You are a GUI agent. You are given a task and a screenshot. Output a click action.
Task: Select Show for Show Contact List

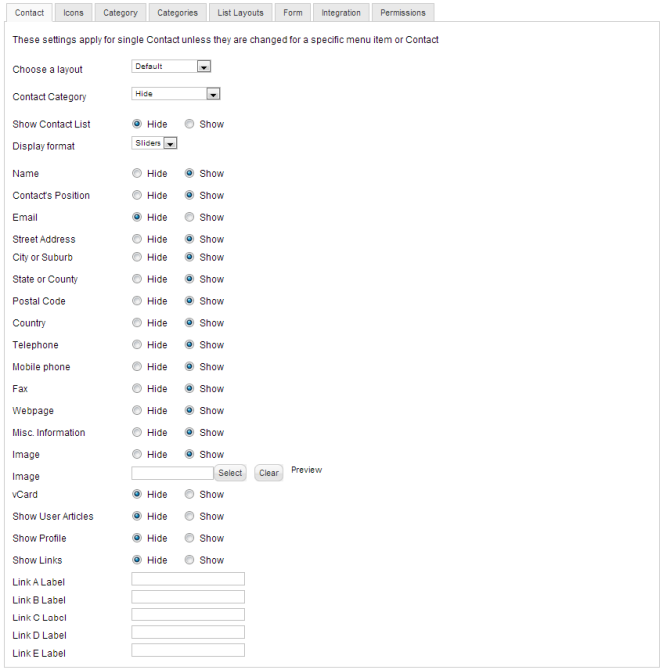[x=190, y=124]
